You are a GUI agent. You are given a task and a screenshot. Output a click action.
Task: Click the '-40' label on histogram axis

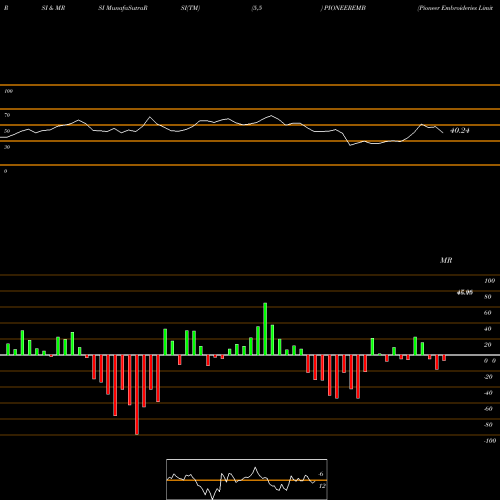(488, 393)
